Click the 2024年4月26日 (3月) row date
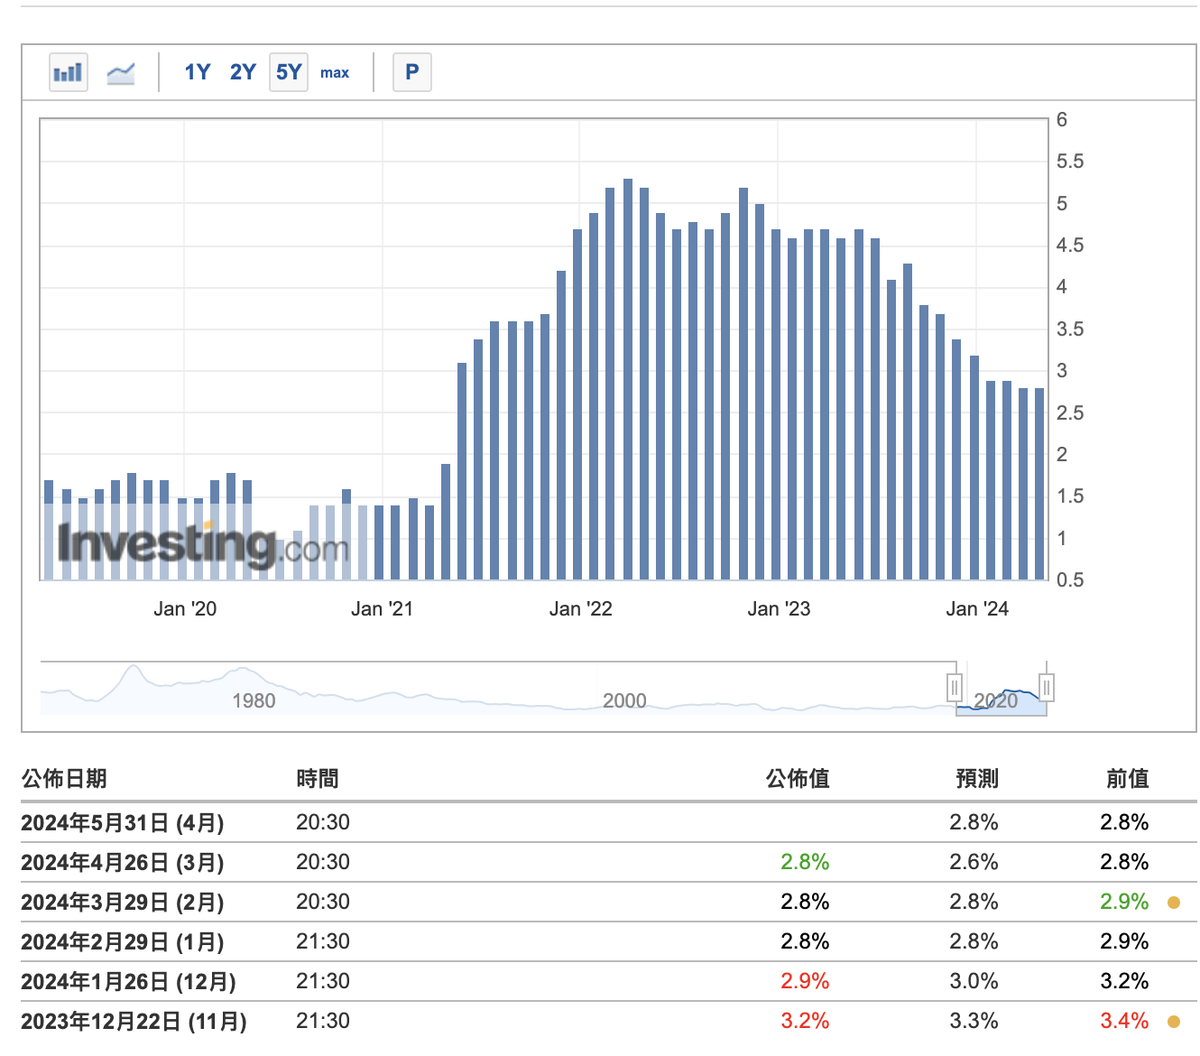 coord(122,863)
